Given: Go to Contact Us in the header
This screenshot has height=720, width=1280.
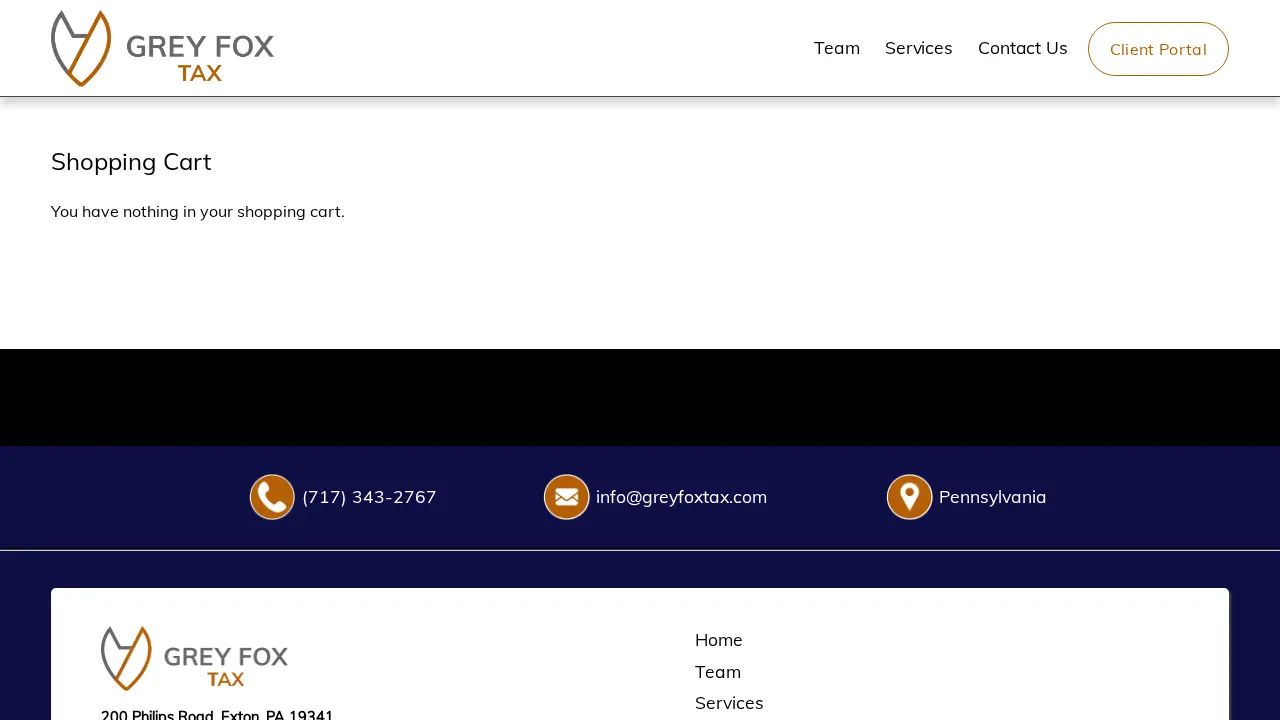Looking at the screenshot, I should tap(1023, 48).
